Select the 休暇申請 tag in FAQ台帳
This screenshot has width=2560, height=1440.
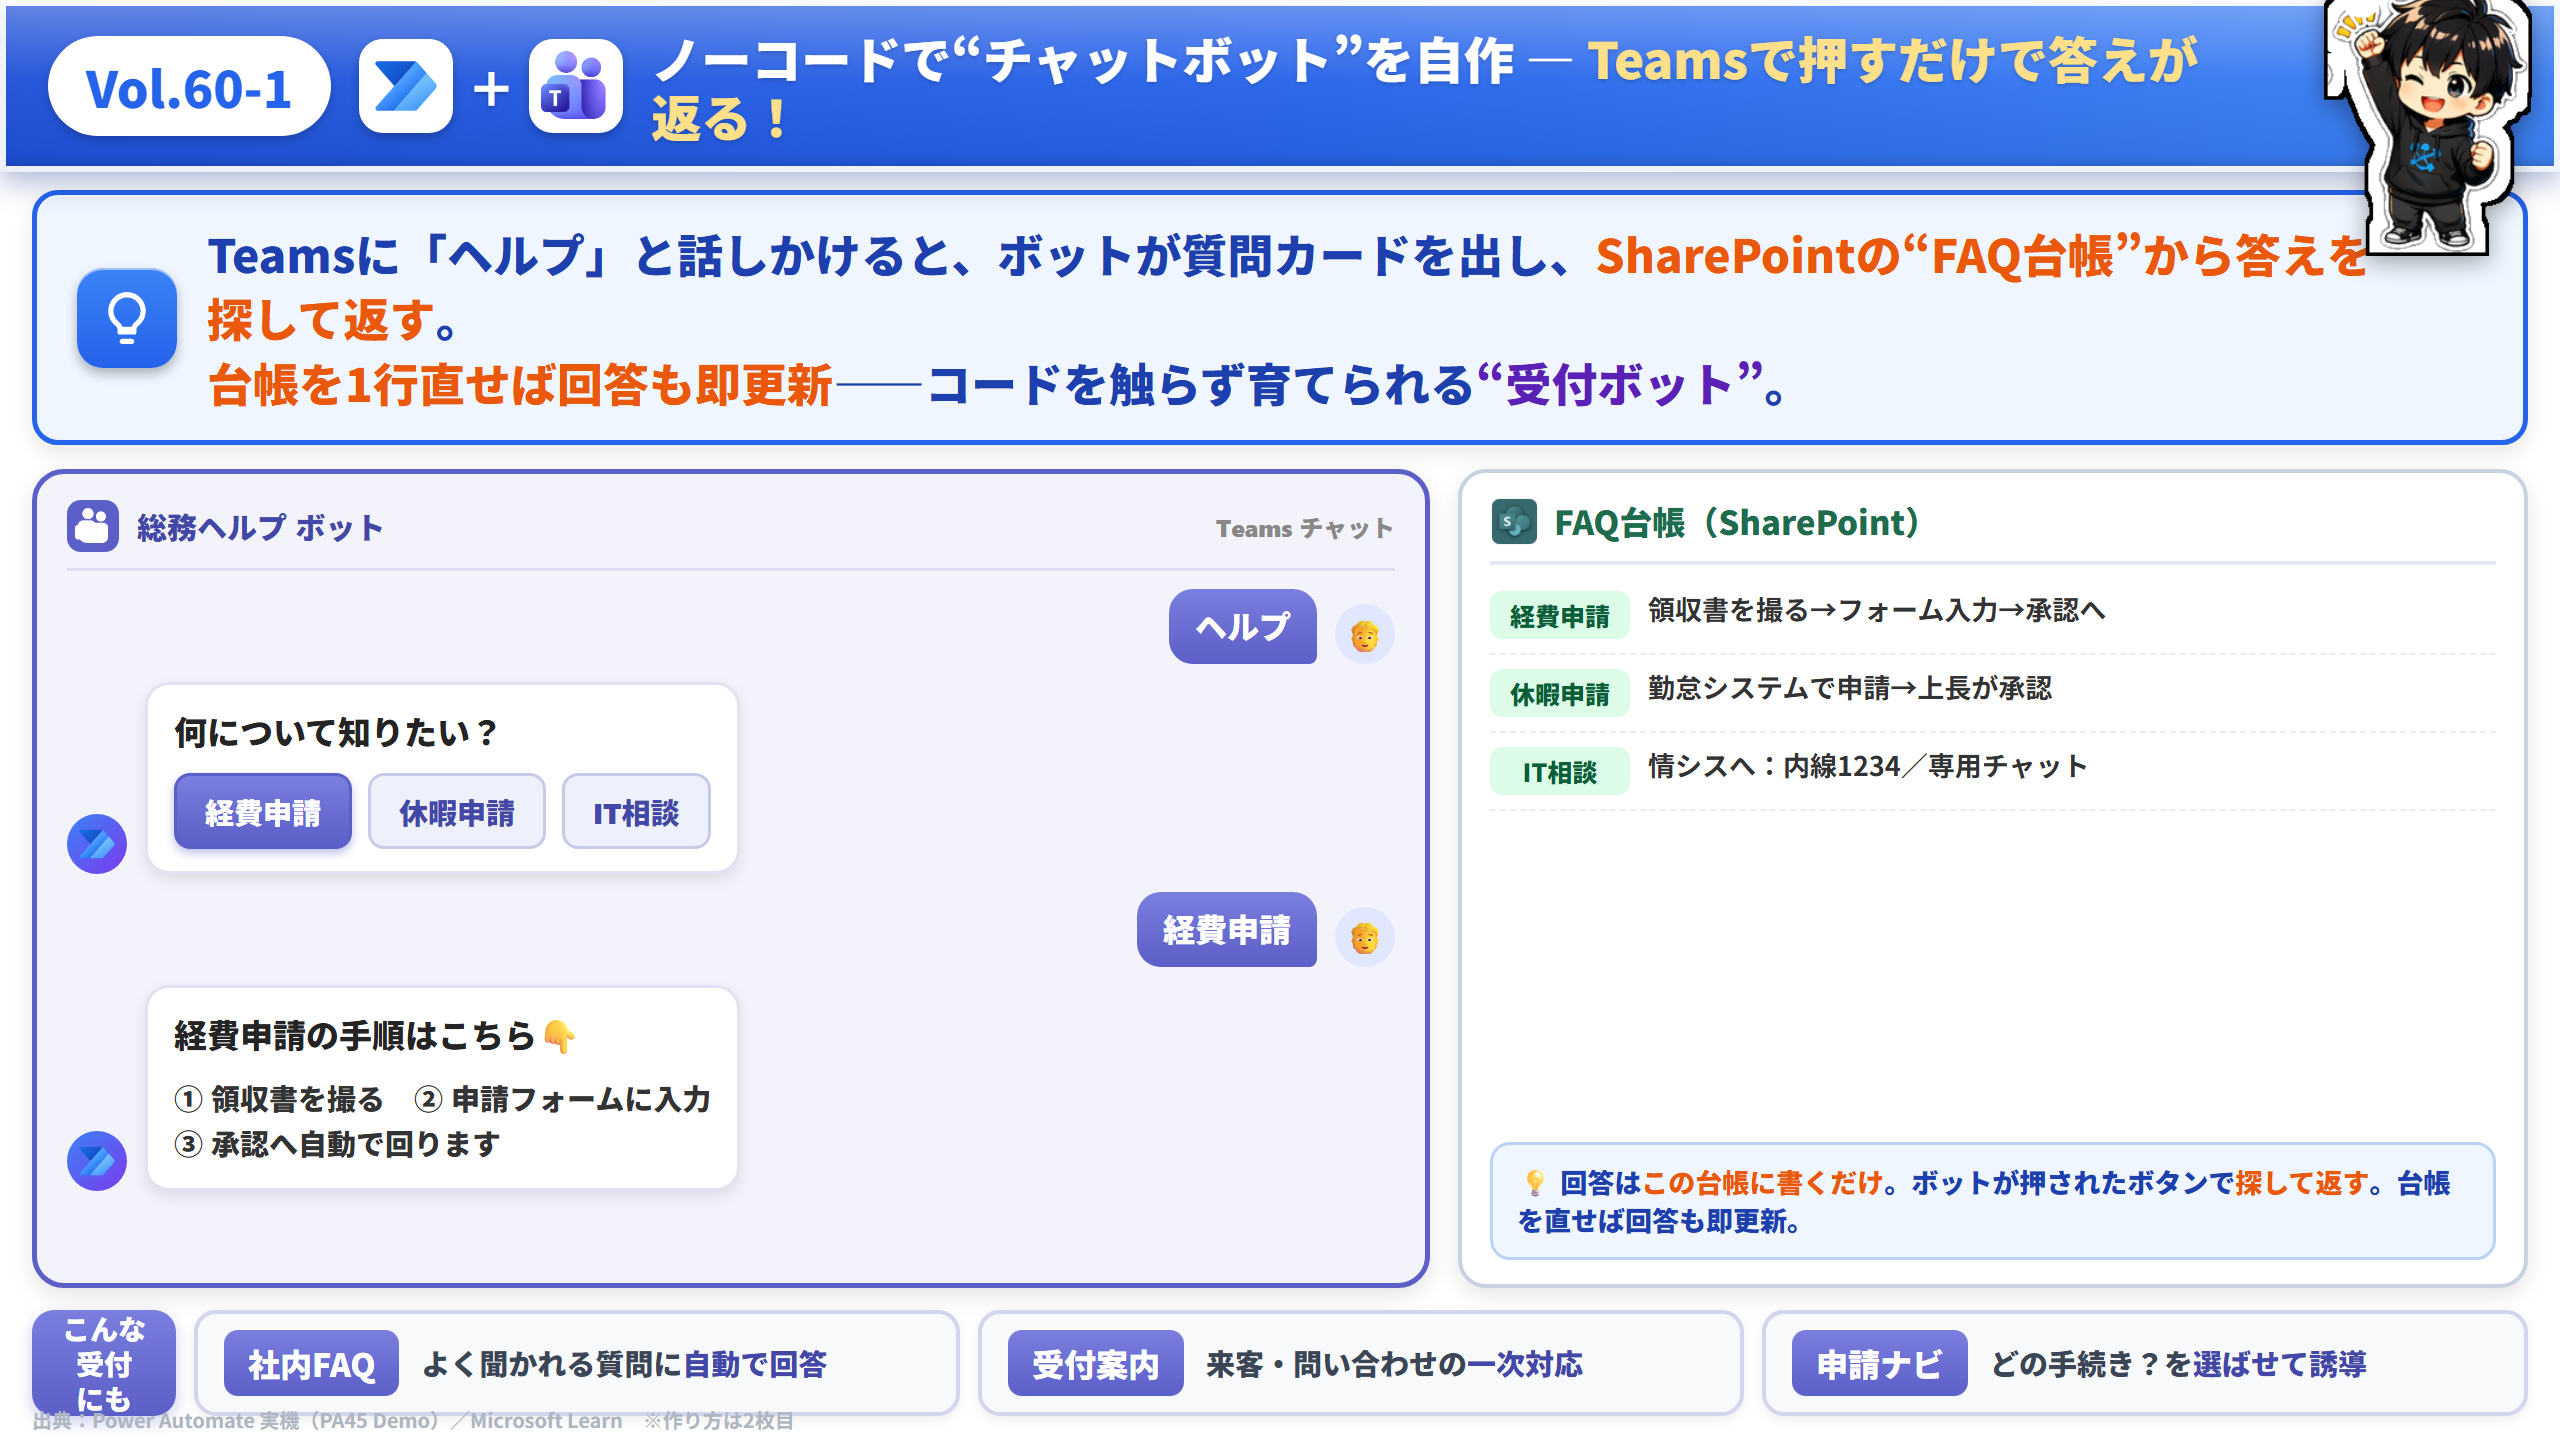click(1560, 693)
